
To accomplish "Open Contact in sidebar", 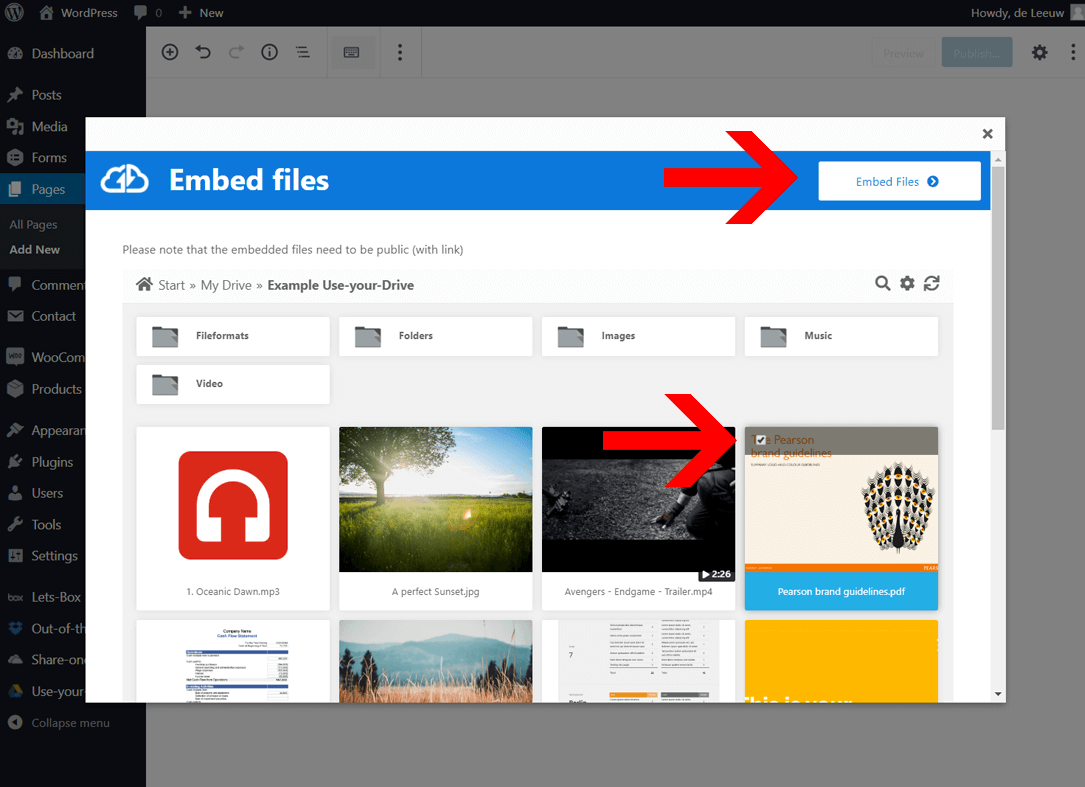I will (42, 316).
